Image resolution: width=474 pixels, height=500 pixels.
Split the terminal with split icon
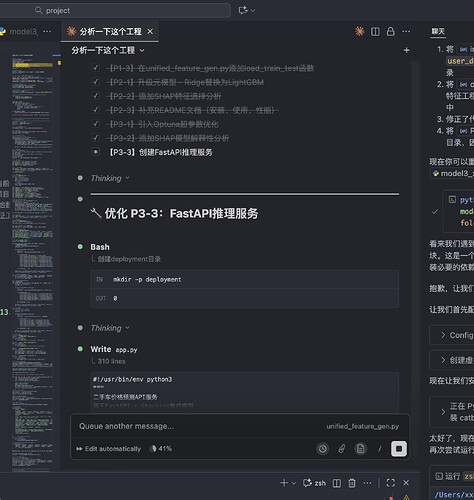pos(337,483)
